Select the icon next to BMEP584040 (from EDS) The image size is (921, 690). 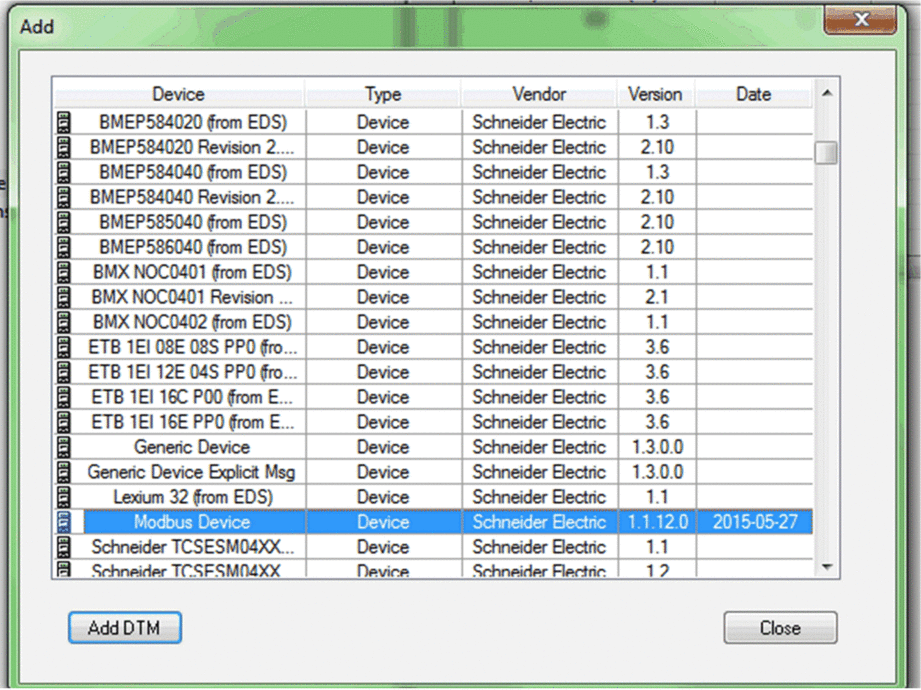tap(63, 172)
